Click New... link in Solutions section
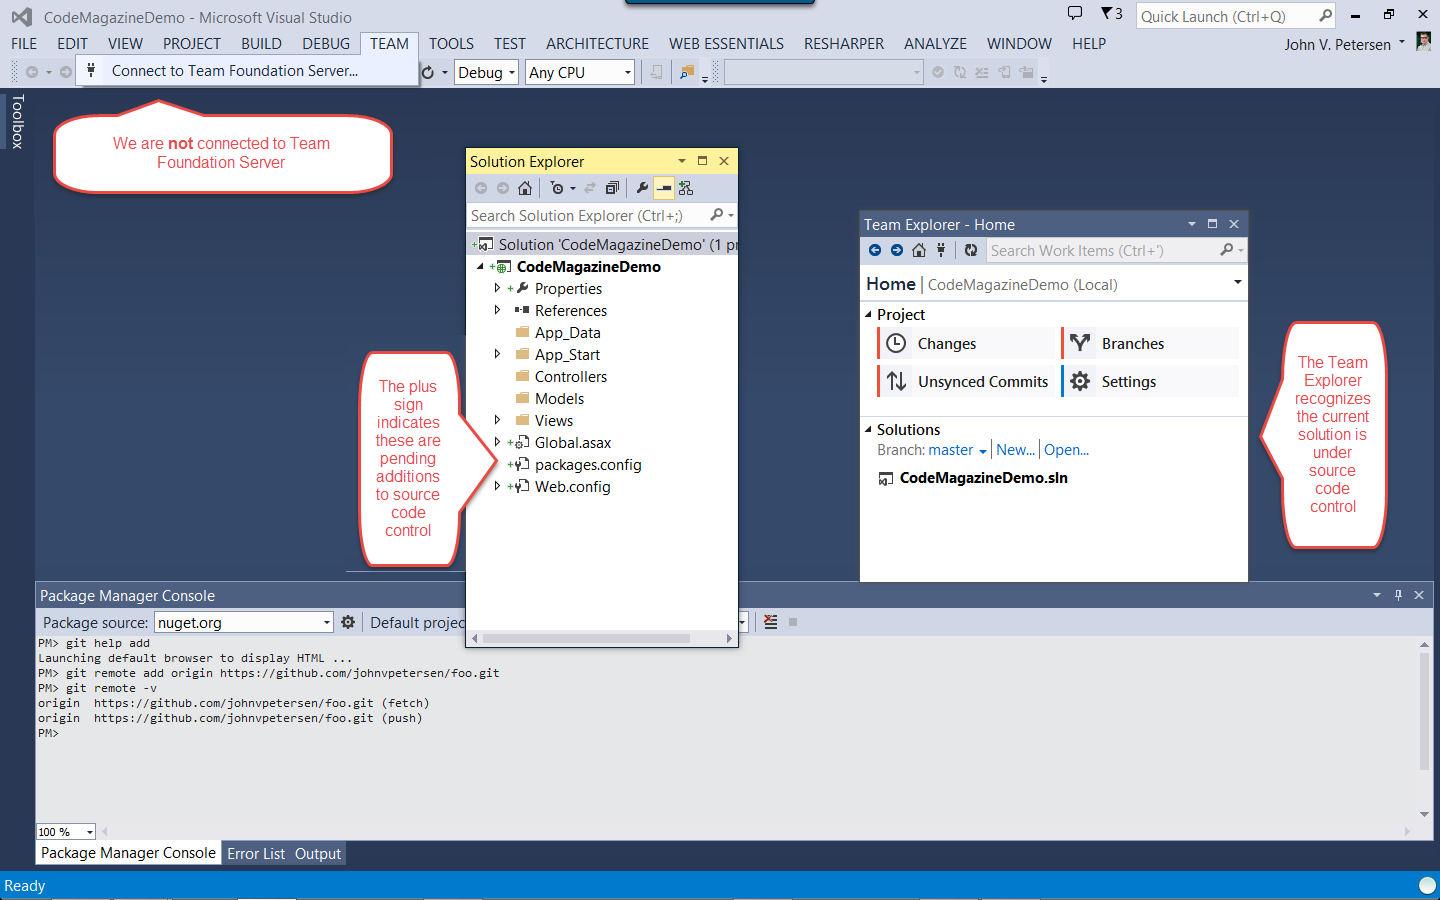The width and height of the screenshot is (1440, 900). [1015, 450]
